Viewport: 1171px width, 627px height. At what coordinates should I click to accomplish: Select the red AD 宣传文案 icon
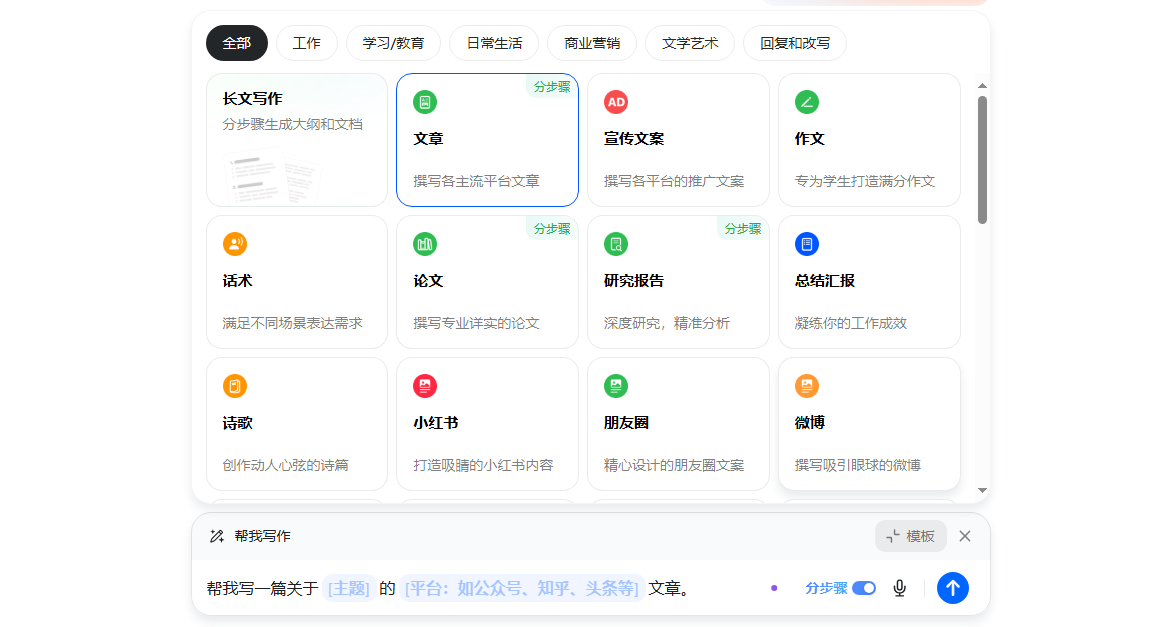point(616,102)
